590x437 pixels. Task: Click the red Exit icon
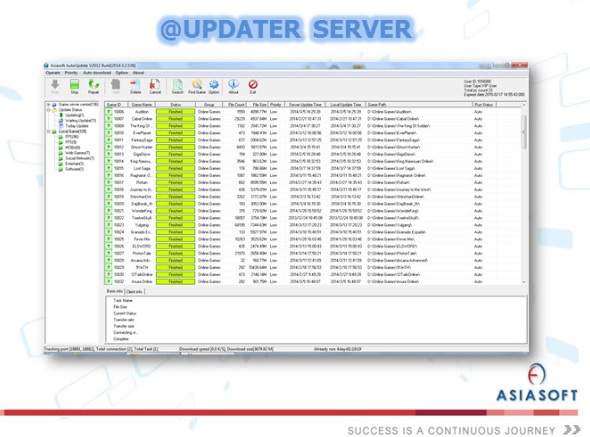coord(253,86)
